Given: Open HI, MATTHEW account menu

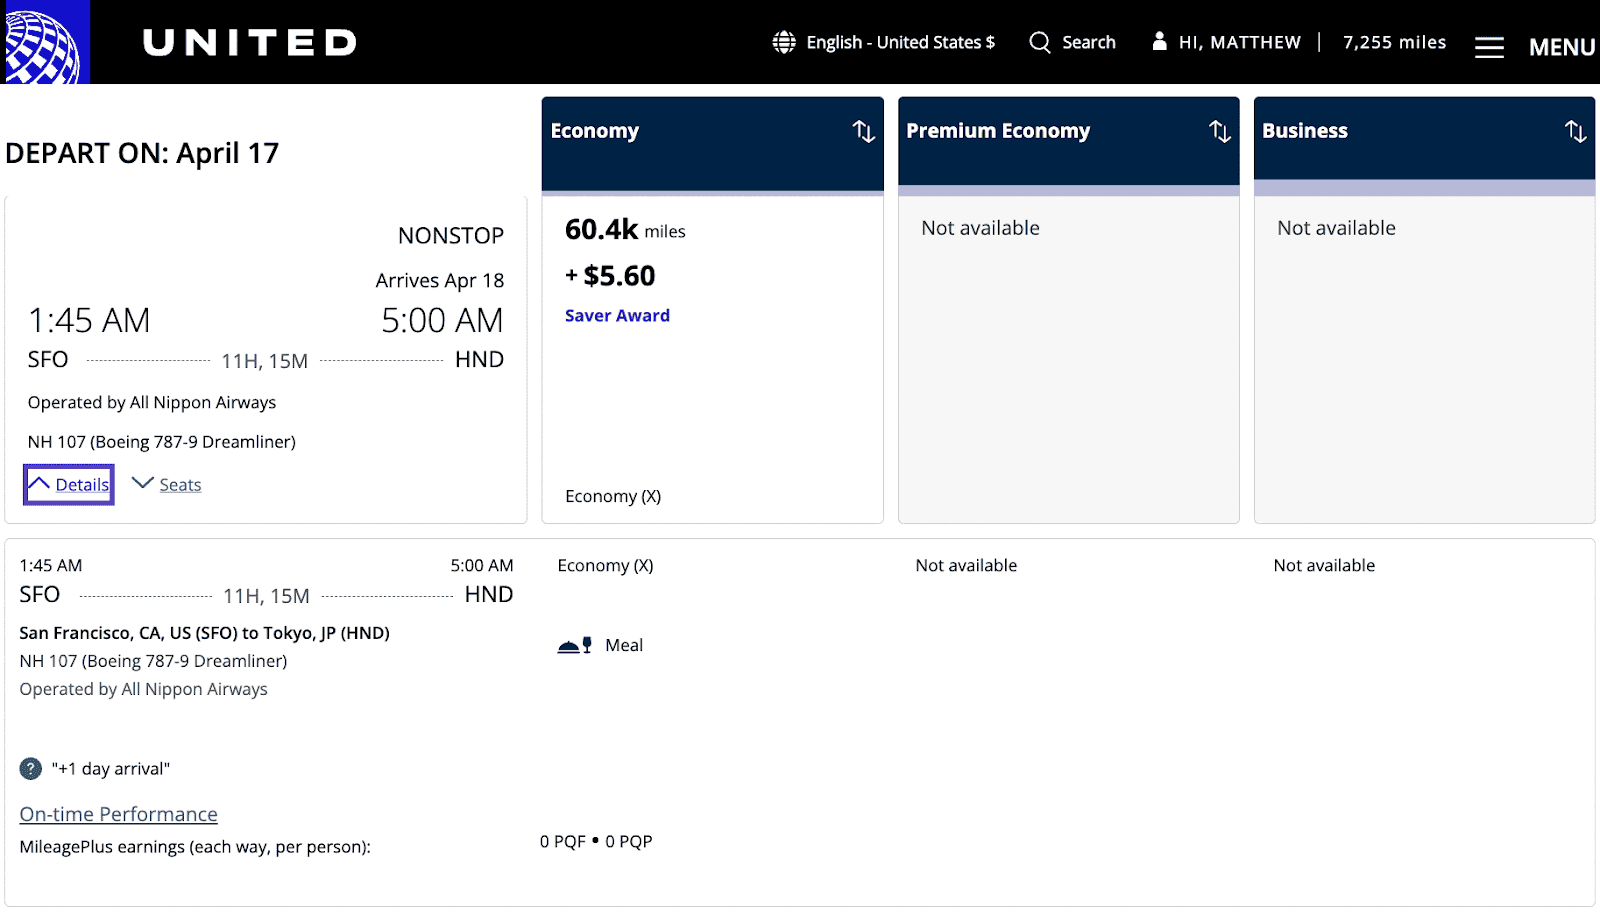Looking at the screenshot, I should click(1240, 42).
